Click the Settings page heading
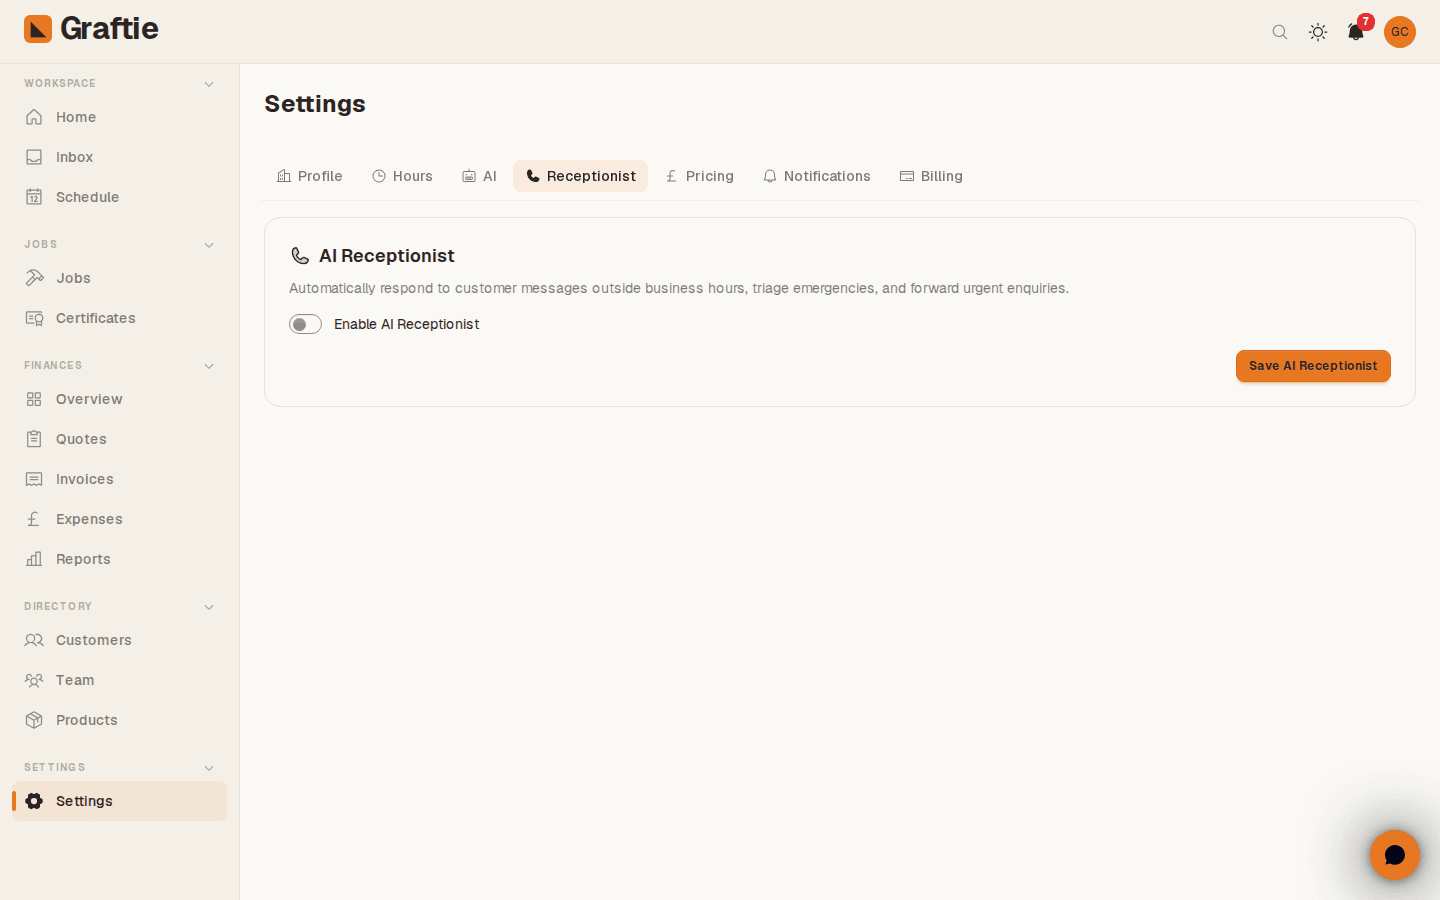 tap(315, 104)
